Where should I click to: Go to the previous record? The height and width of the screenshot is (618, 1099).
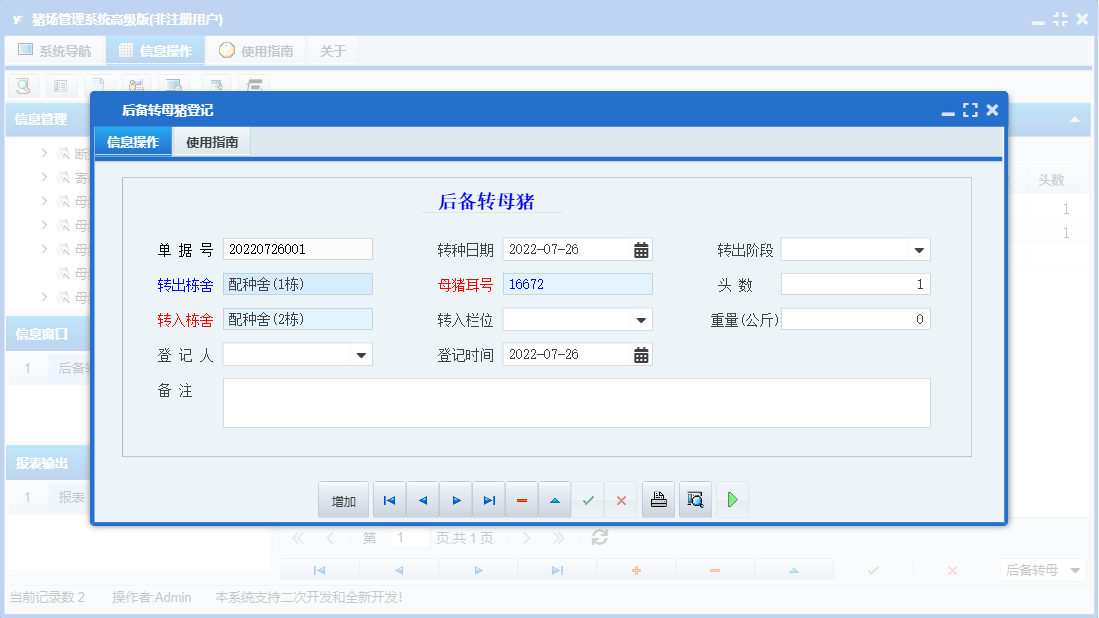(421, 499)
